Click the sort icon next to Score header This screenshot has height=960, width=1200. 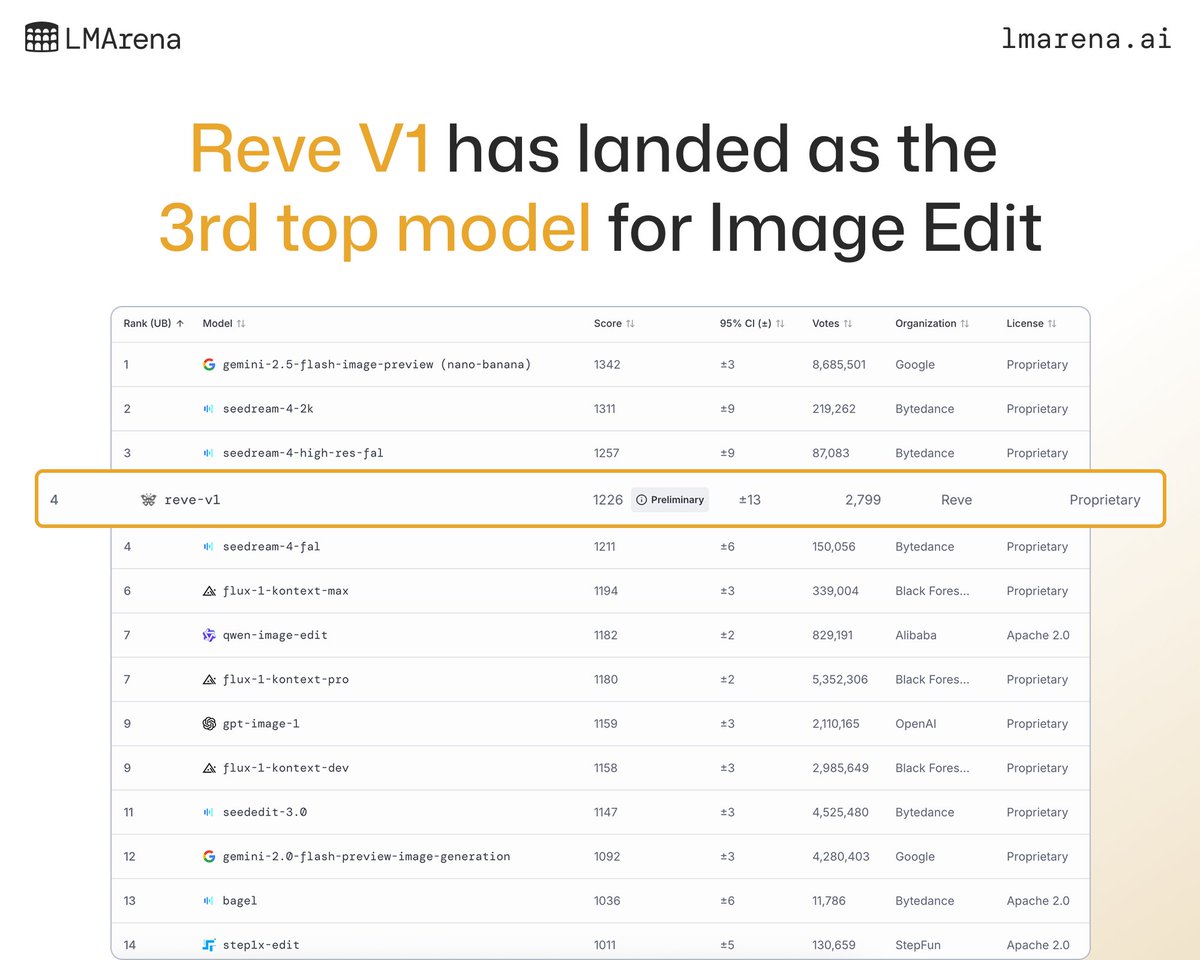[x=630, y=324]
